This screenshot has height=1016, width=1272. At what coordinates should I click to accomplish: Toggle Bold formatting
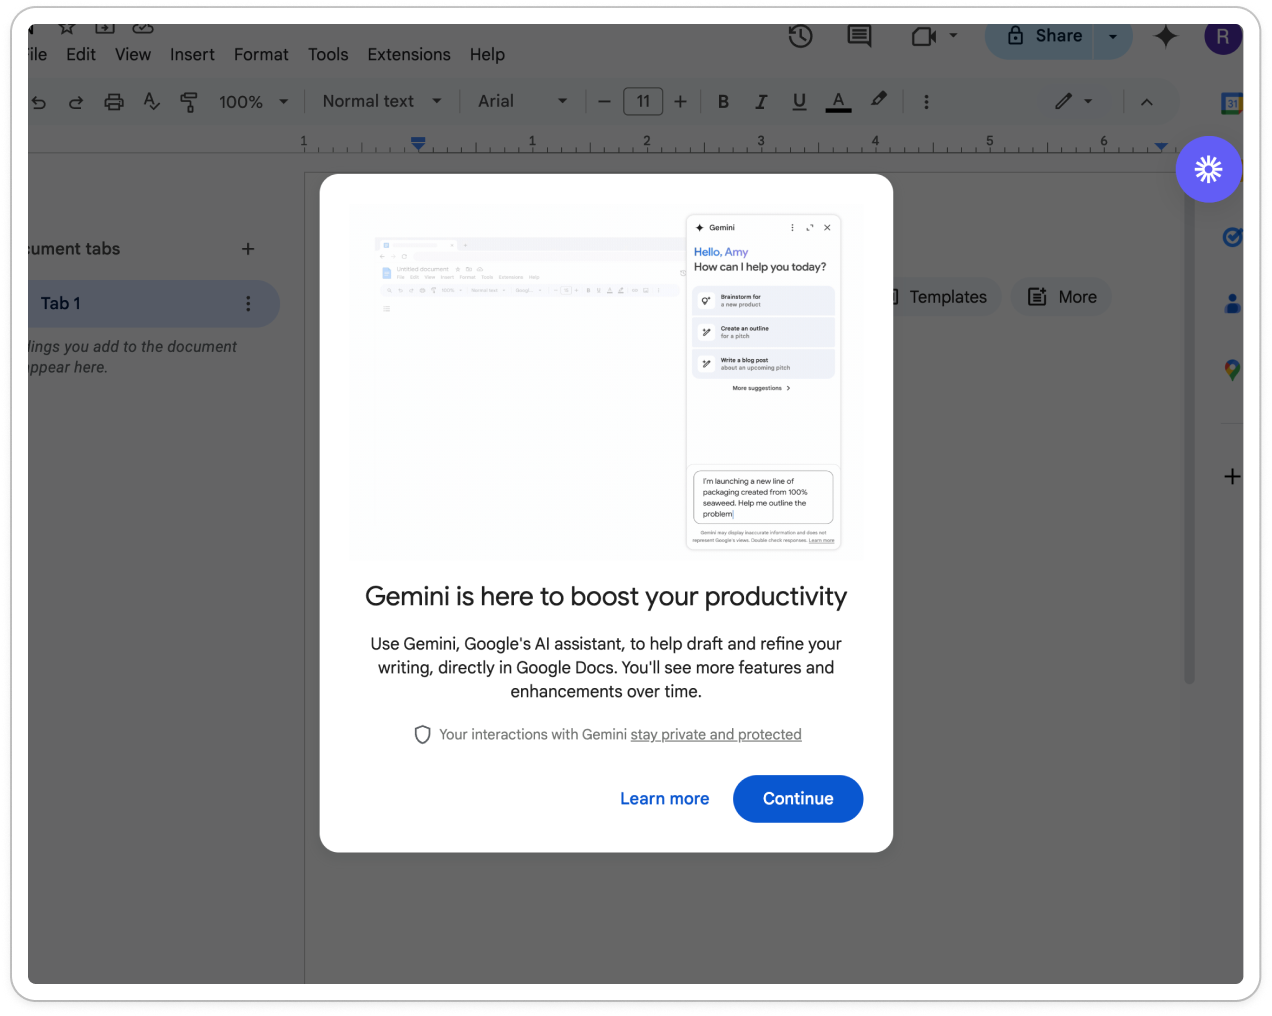pos(723,102)
